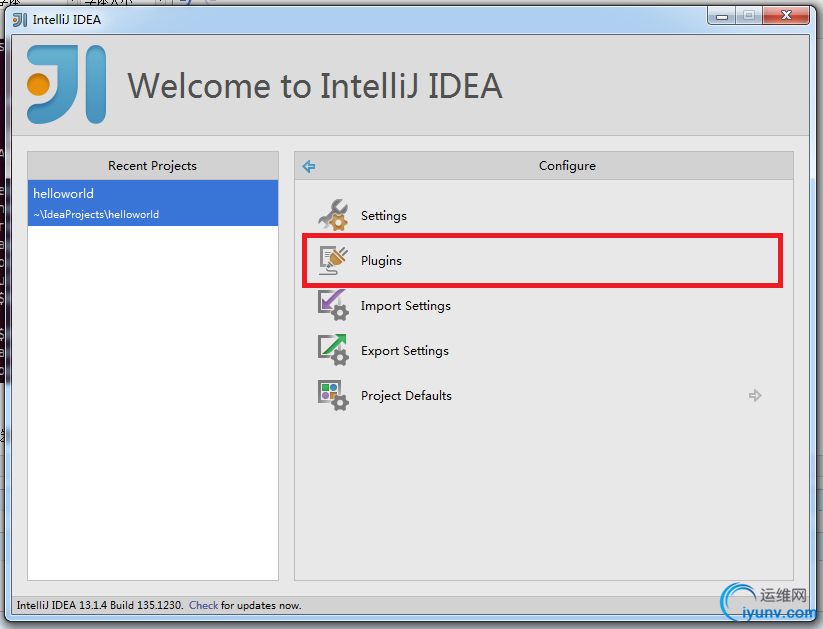Image resolution: width=823 pixels, height=629 pixels.
Task: Choose Export Settings
Action: tap(405, 351)
